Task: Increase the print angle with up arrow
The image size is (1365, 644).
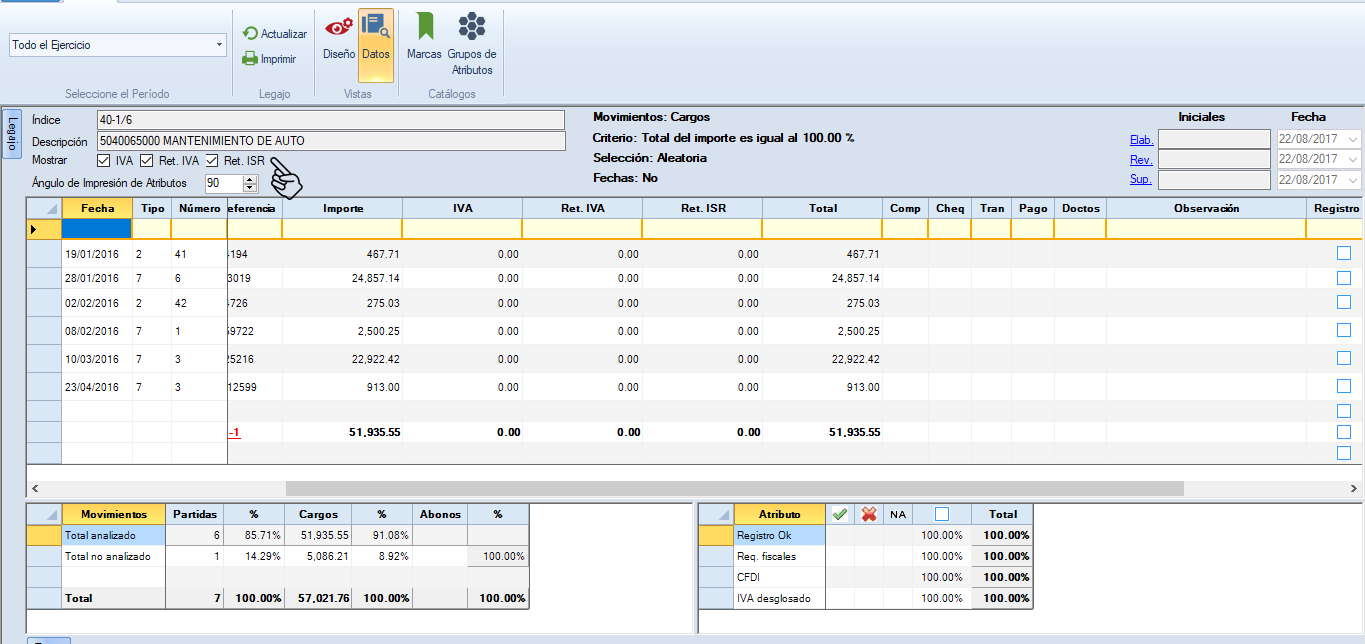Action: [x=250, y=179]
